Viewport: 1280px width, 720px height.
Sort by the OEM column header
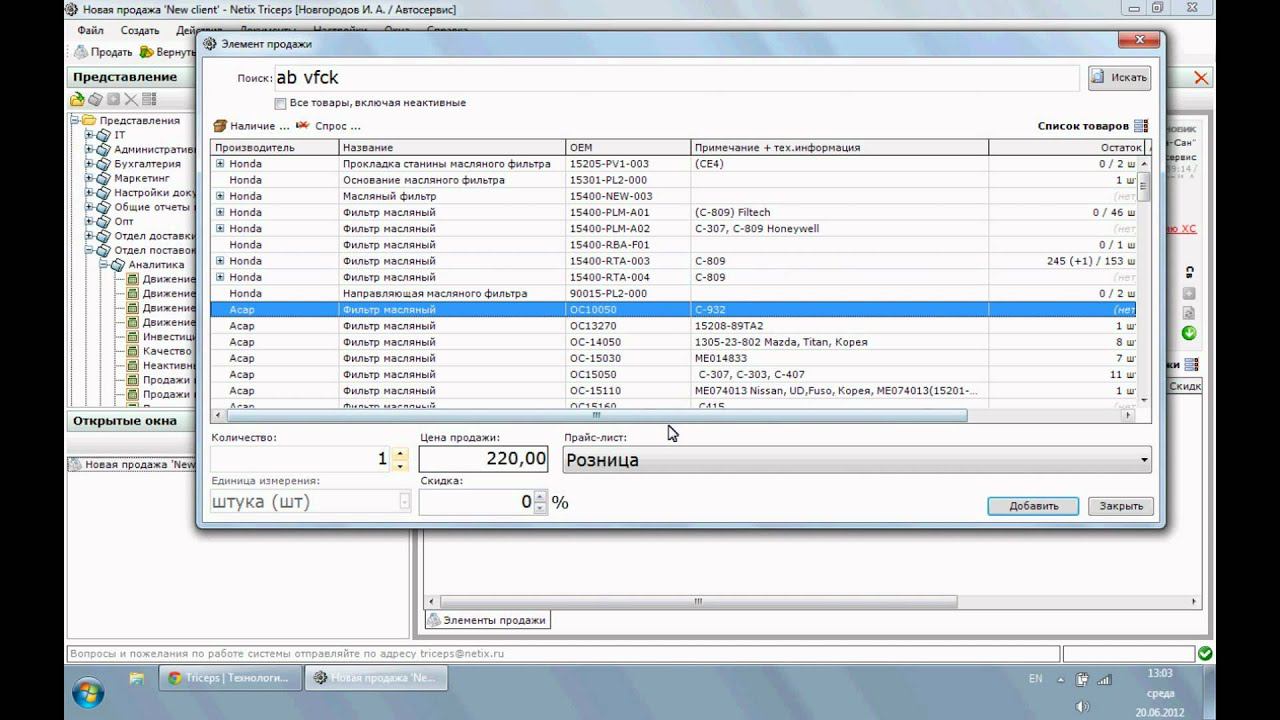(x=628, y=147)
